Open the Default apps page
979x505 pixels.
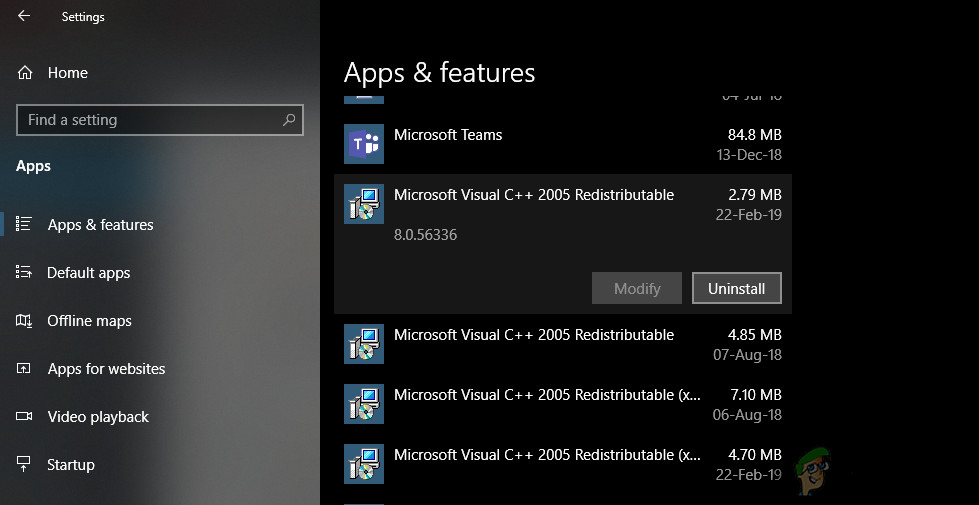tap(89, 273)
